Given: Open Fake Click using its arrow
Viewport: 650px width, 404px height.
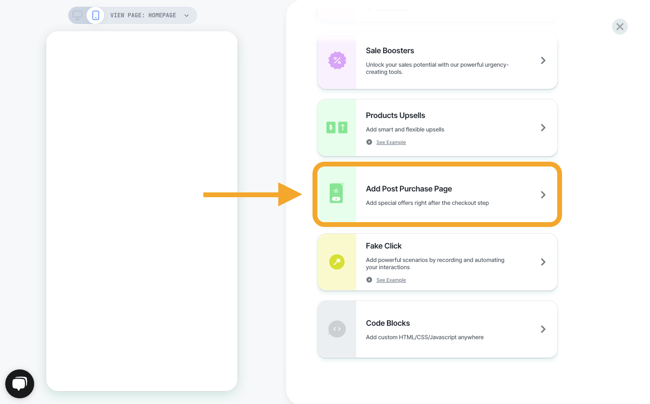Looking at the screenshot, I should (543, 262).
